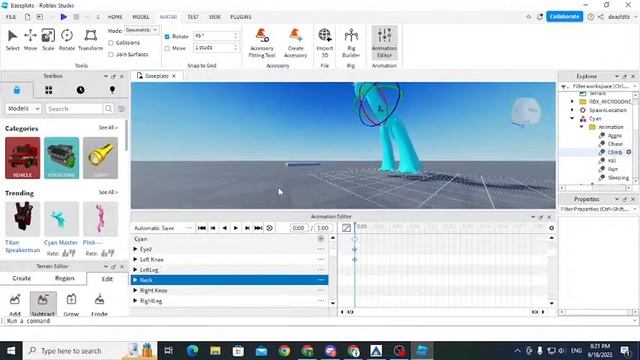Select the Sleeping animation in Explorer
The image size is (640, 360).
(x=618, y=178)
